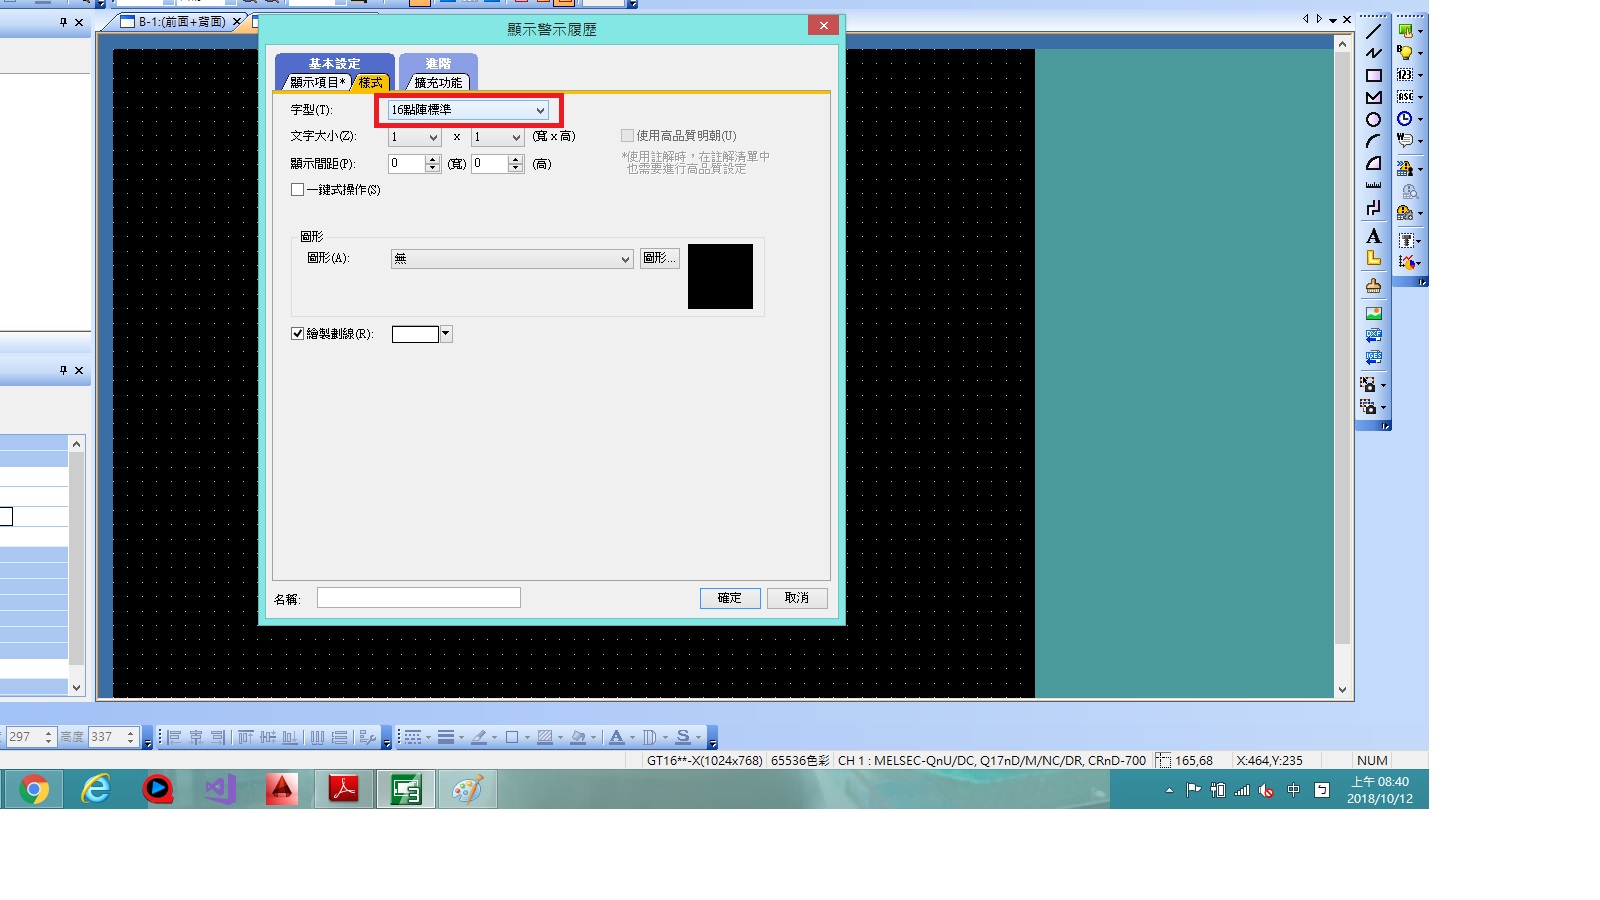1600x900 pixels.
Task: Click the Paint bucket fill tool
Action: click(1373, 286)
